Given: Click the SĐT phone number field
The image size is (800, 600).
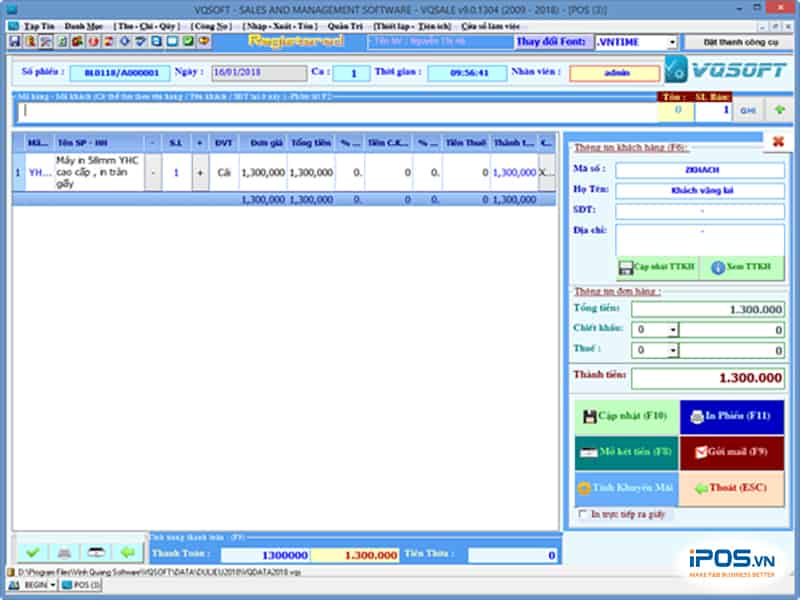Looking at the screenshot, I should tap(699, 211).
